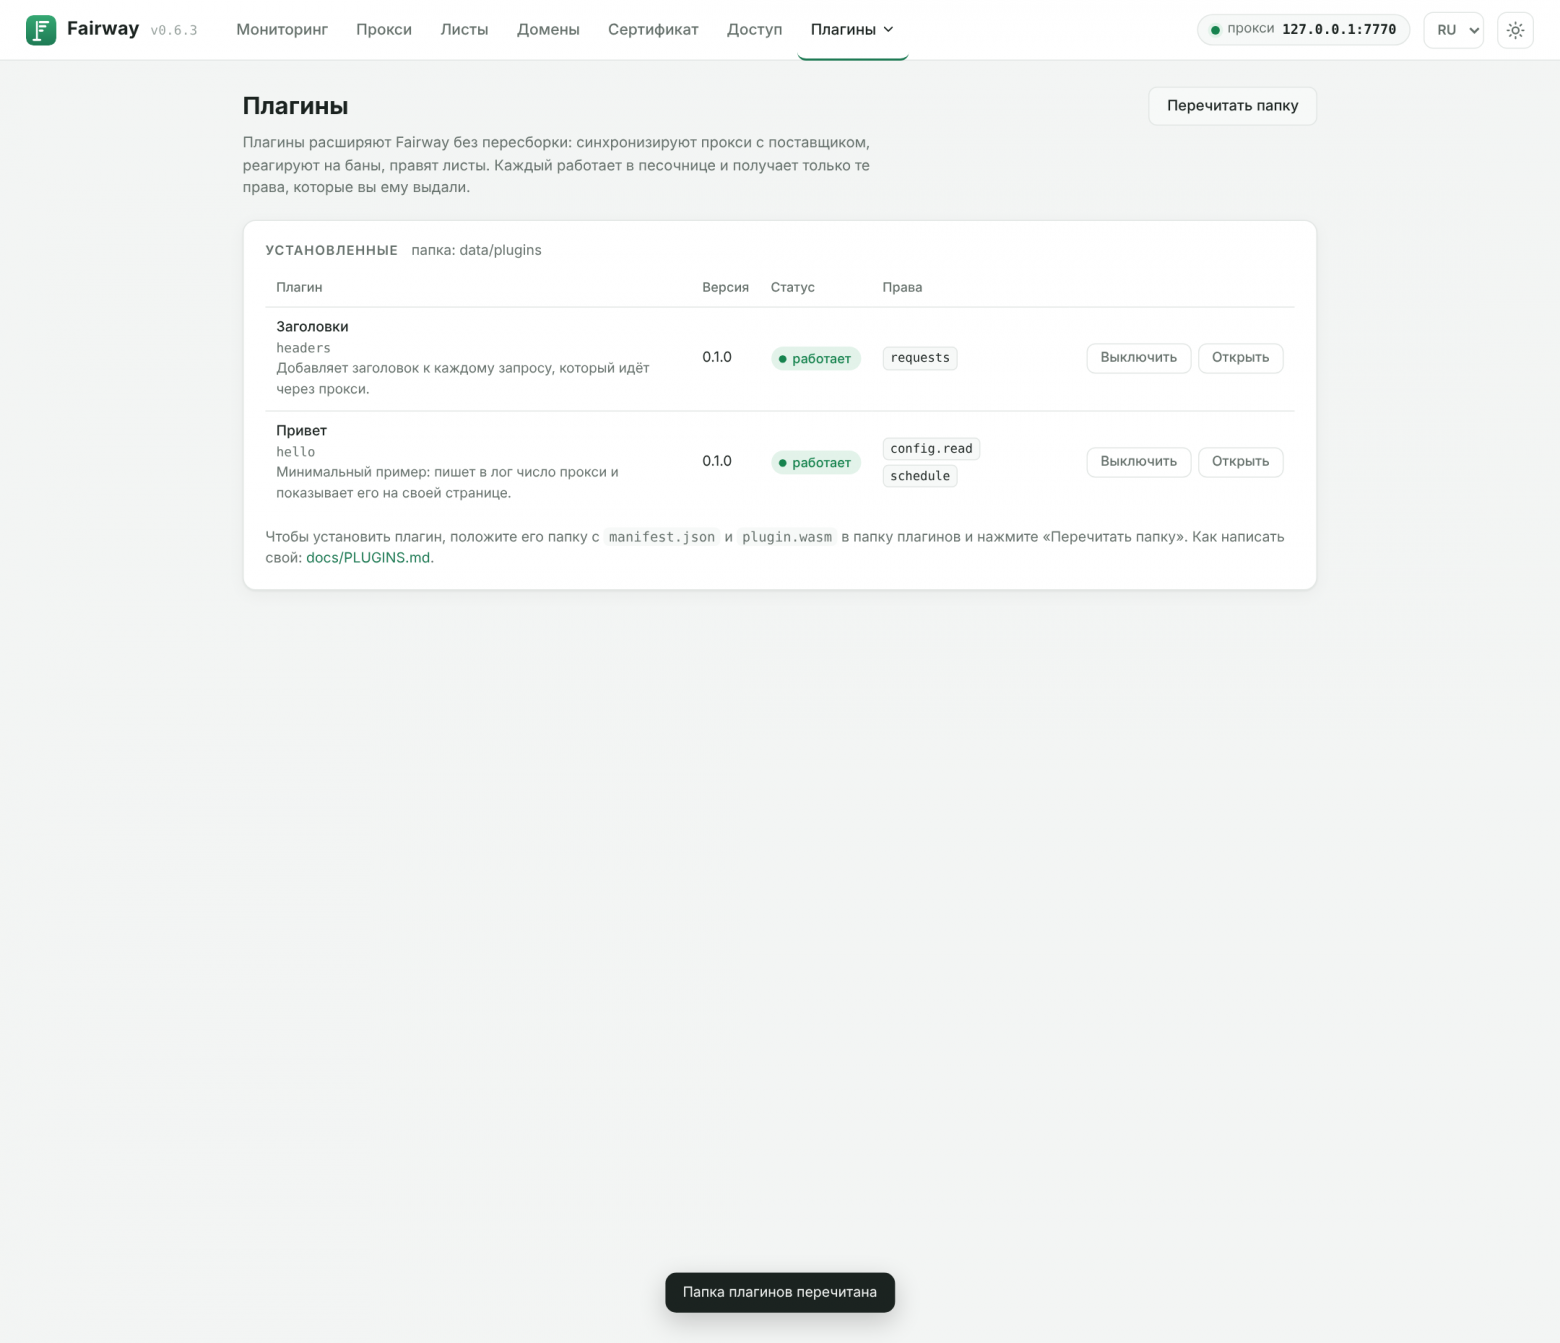Open the Листы tab

click(x=464, y=30)
